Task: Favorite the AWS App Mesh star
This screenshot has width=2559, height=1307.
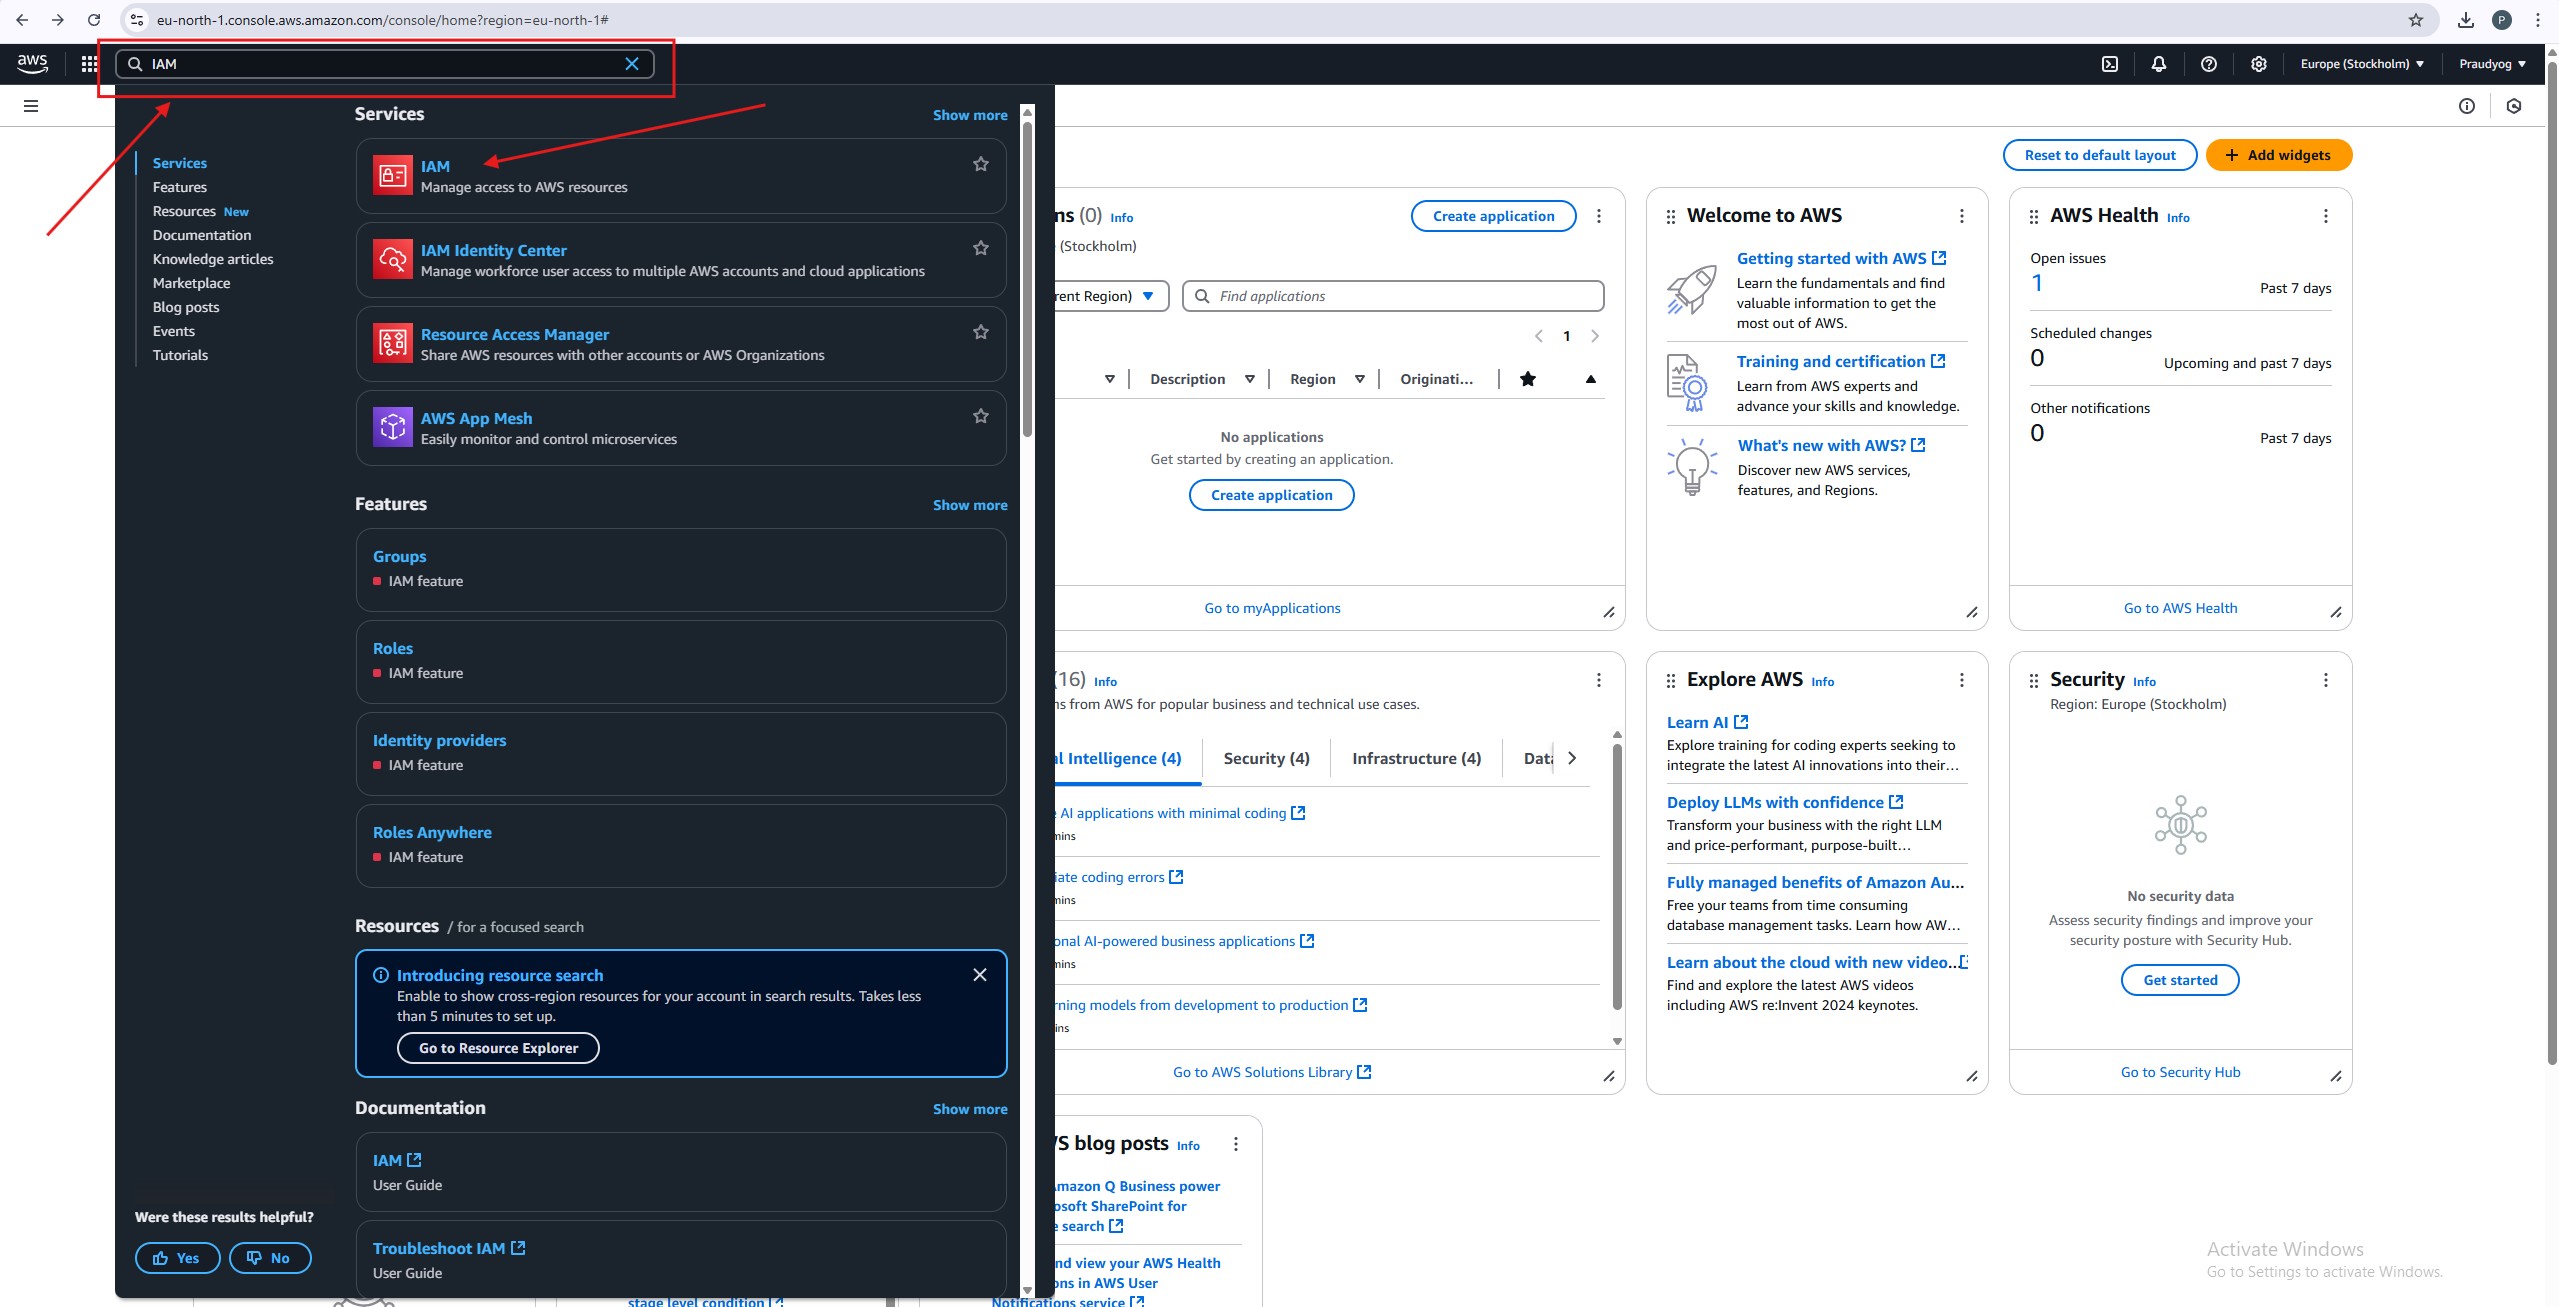Action: click(981, 416)
